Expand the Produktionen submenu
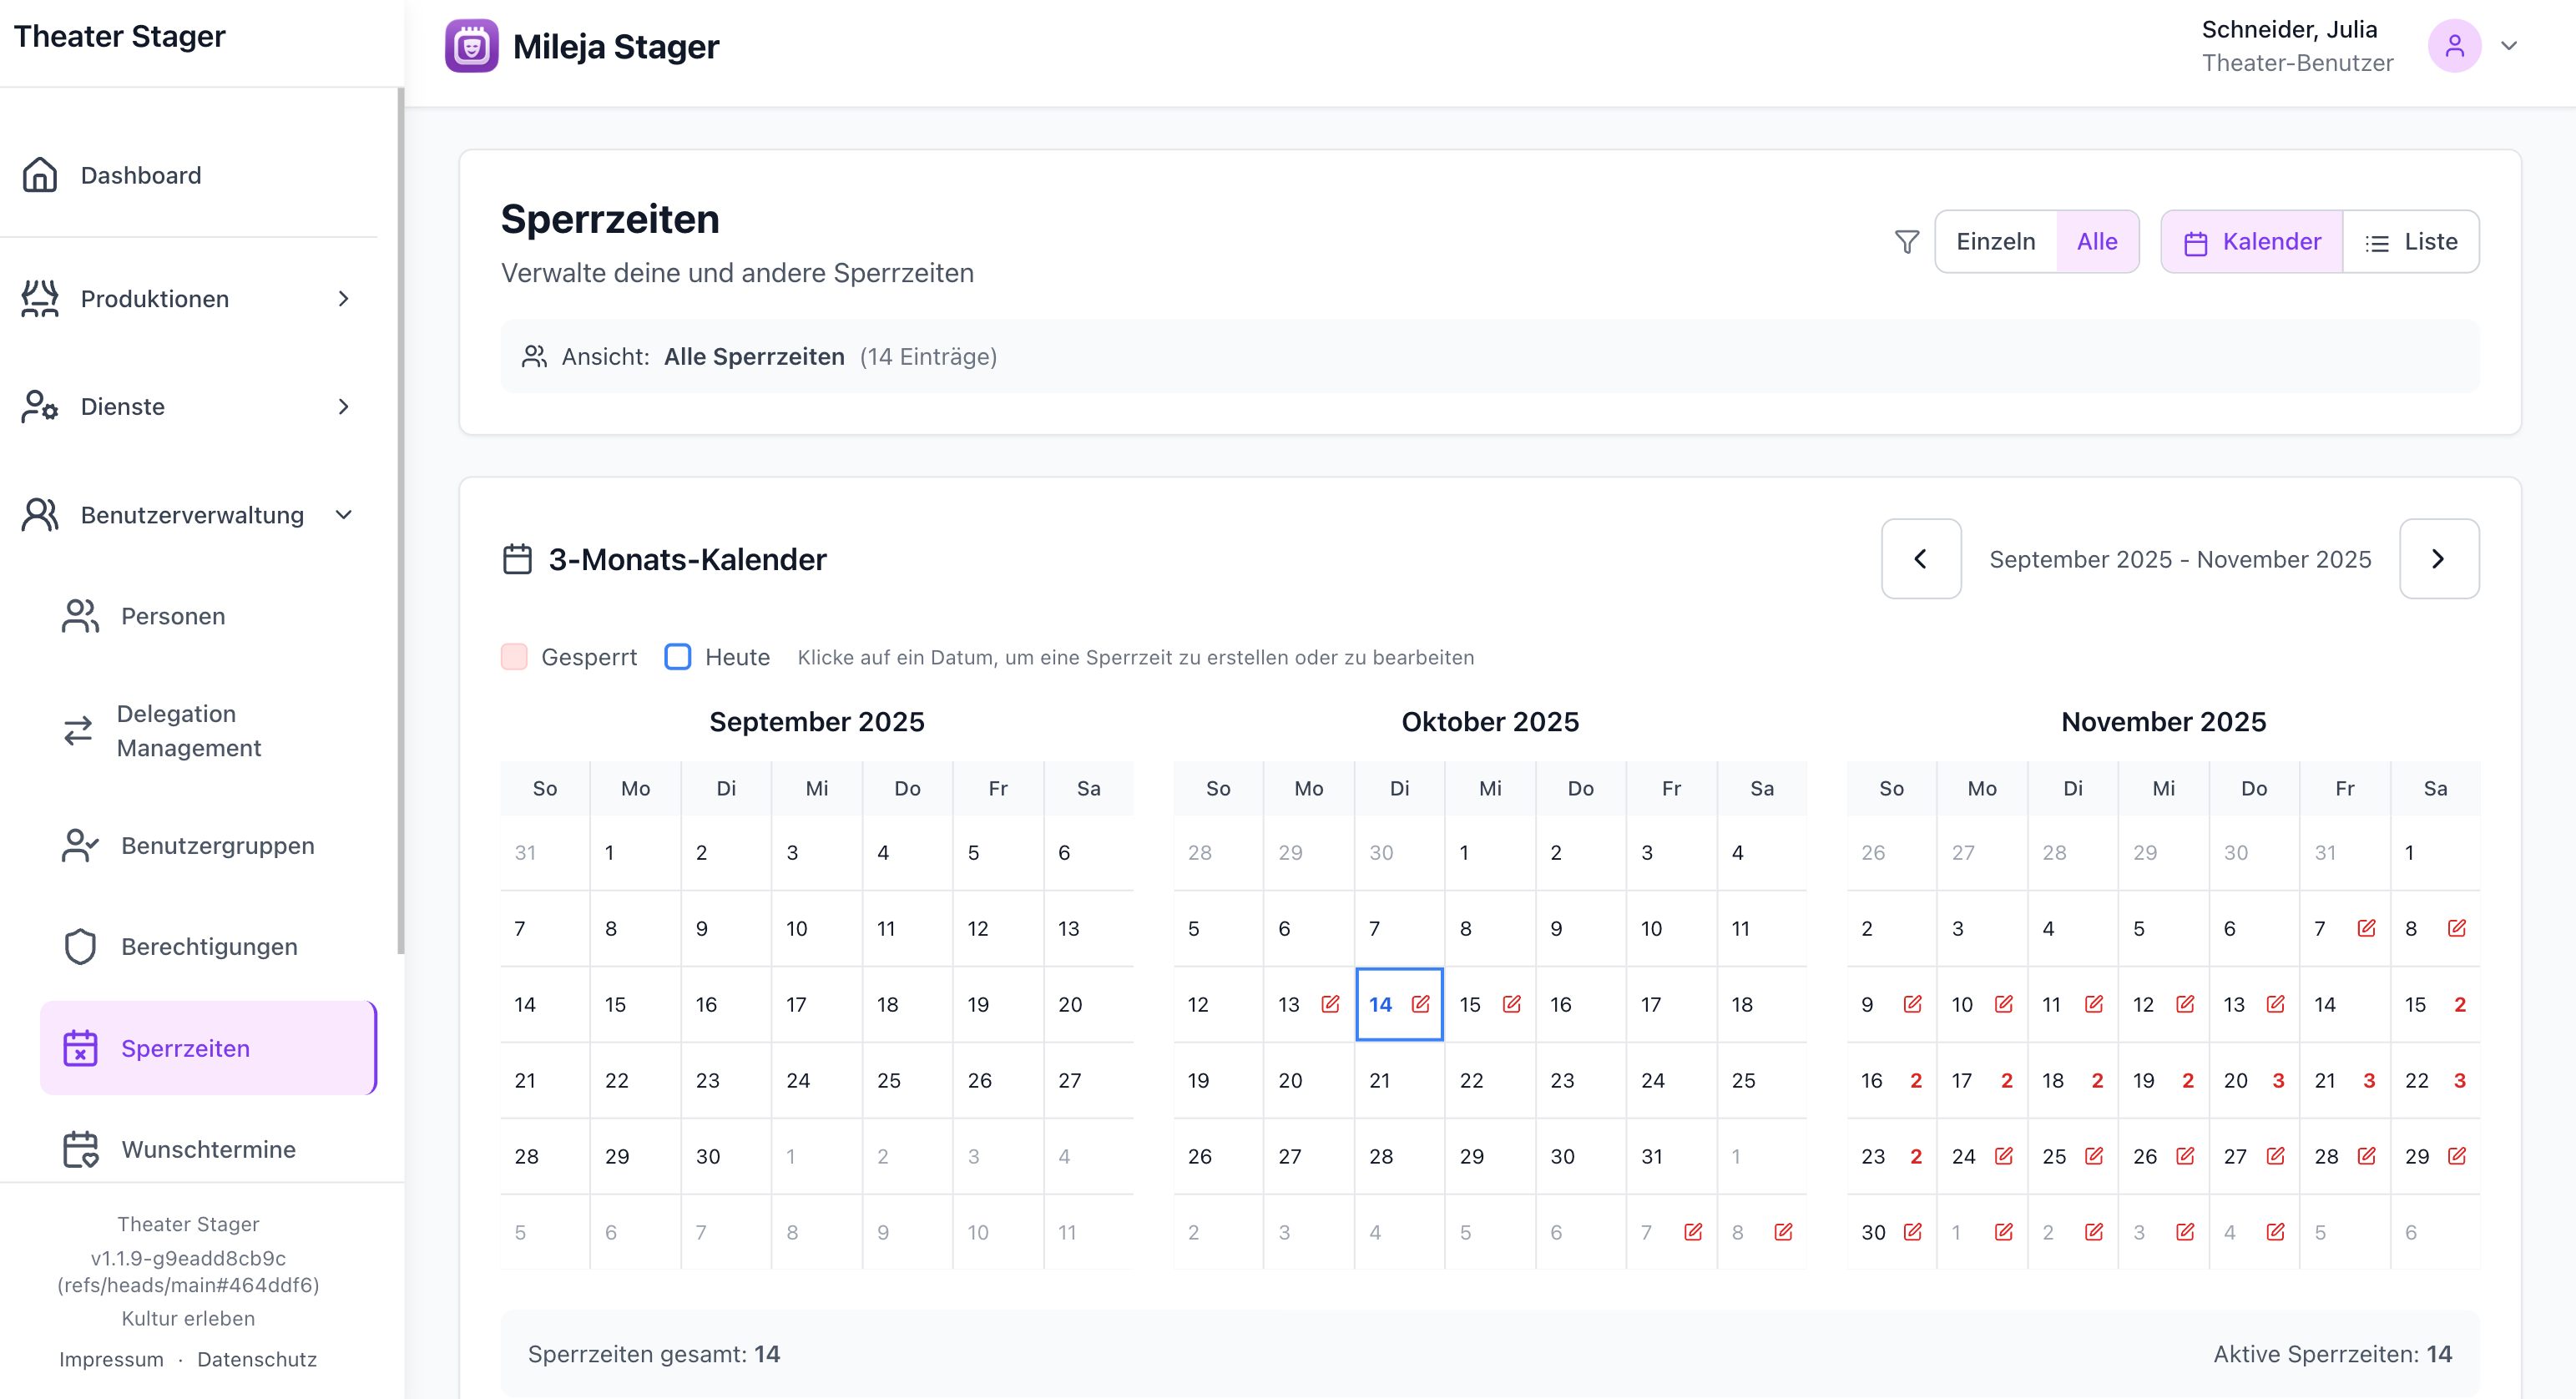The height and width of the screenshot is (1399, 2576). [x=343, y=299]
